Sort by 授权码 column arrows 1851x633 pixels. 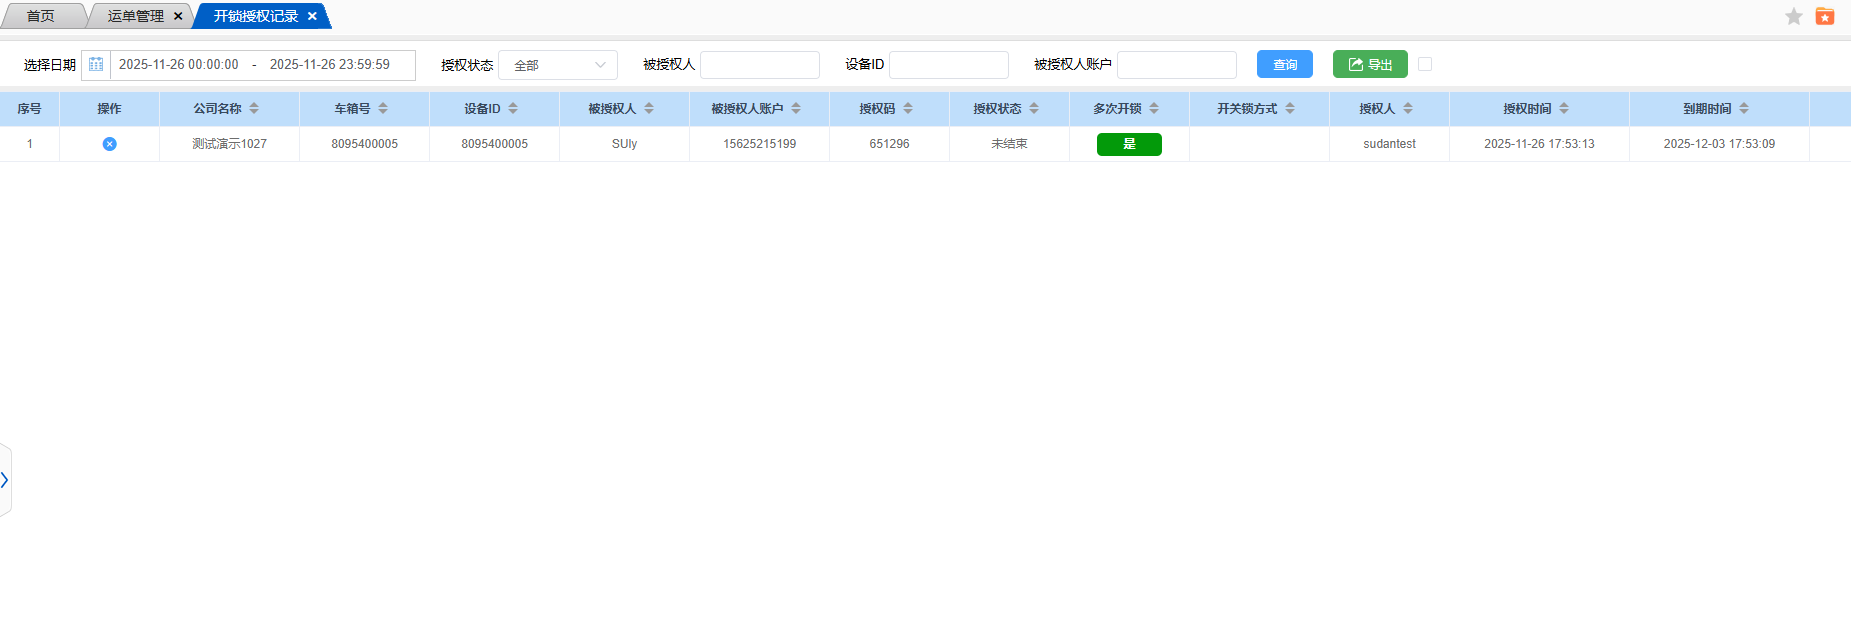pos(908,108)
